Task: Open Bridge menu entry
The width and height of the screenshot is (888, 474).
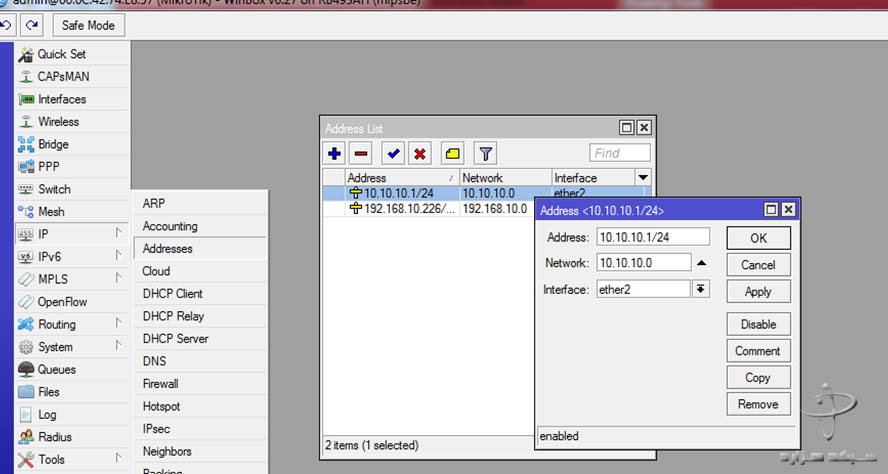Action: coord(71,144)
